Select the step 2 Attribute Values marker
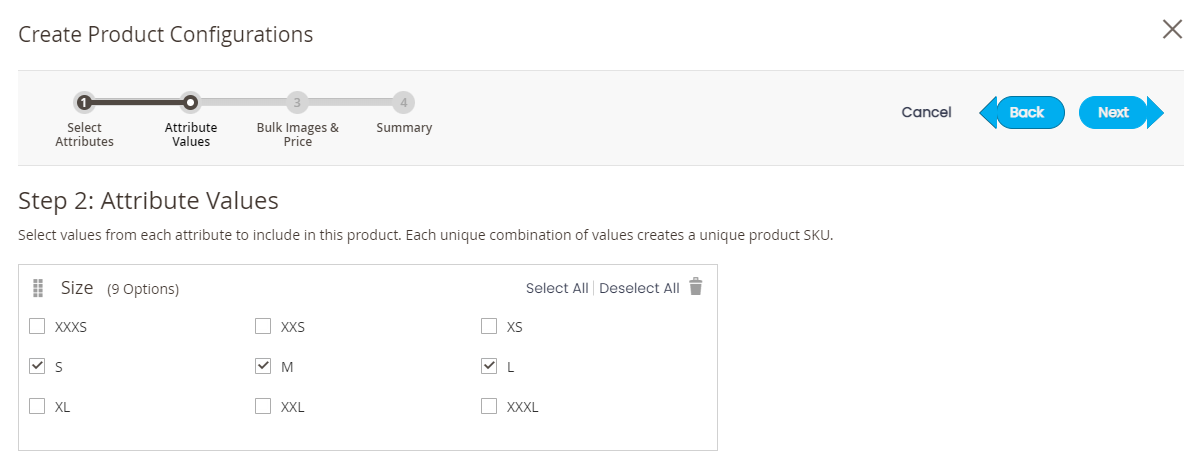 [191, 102]
